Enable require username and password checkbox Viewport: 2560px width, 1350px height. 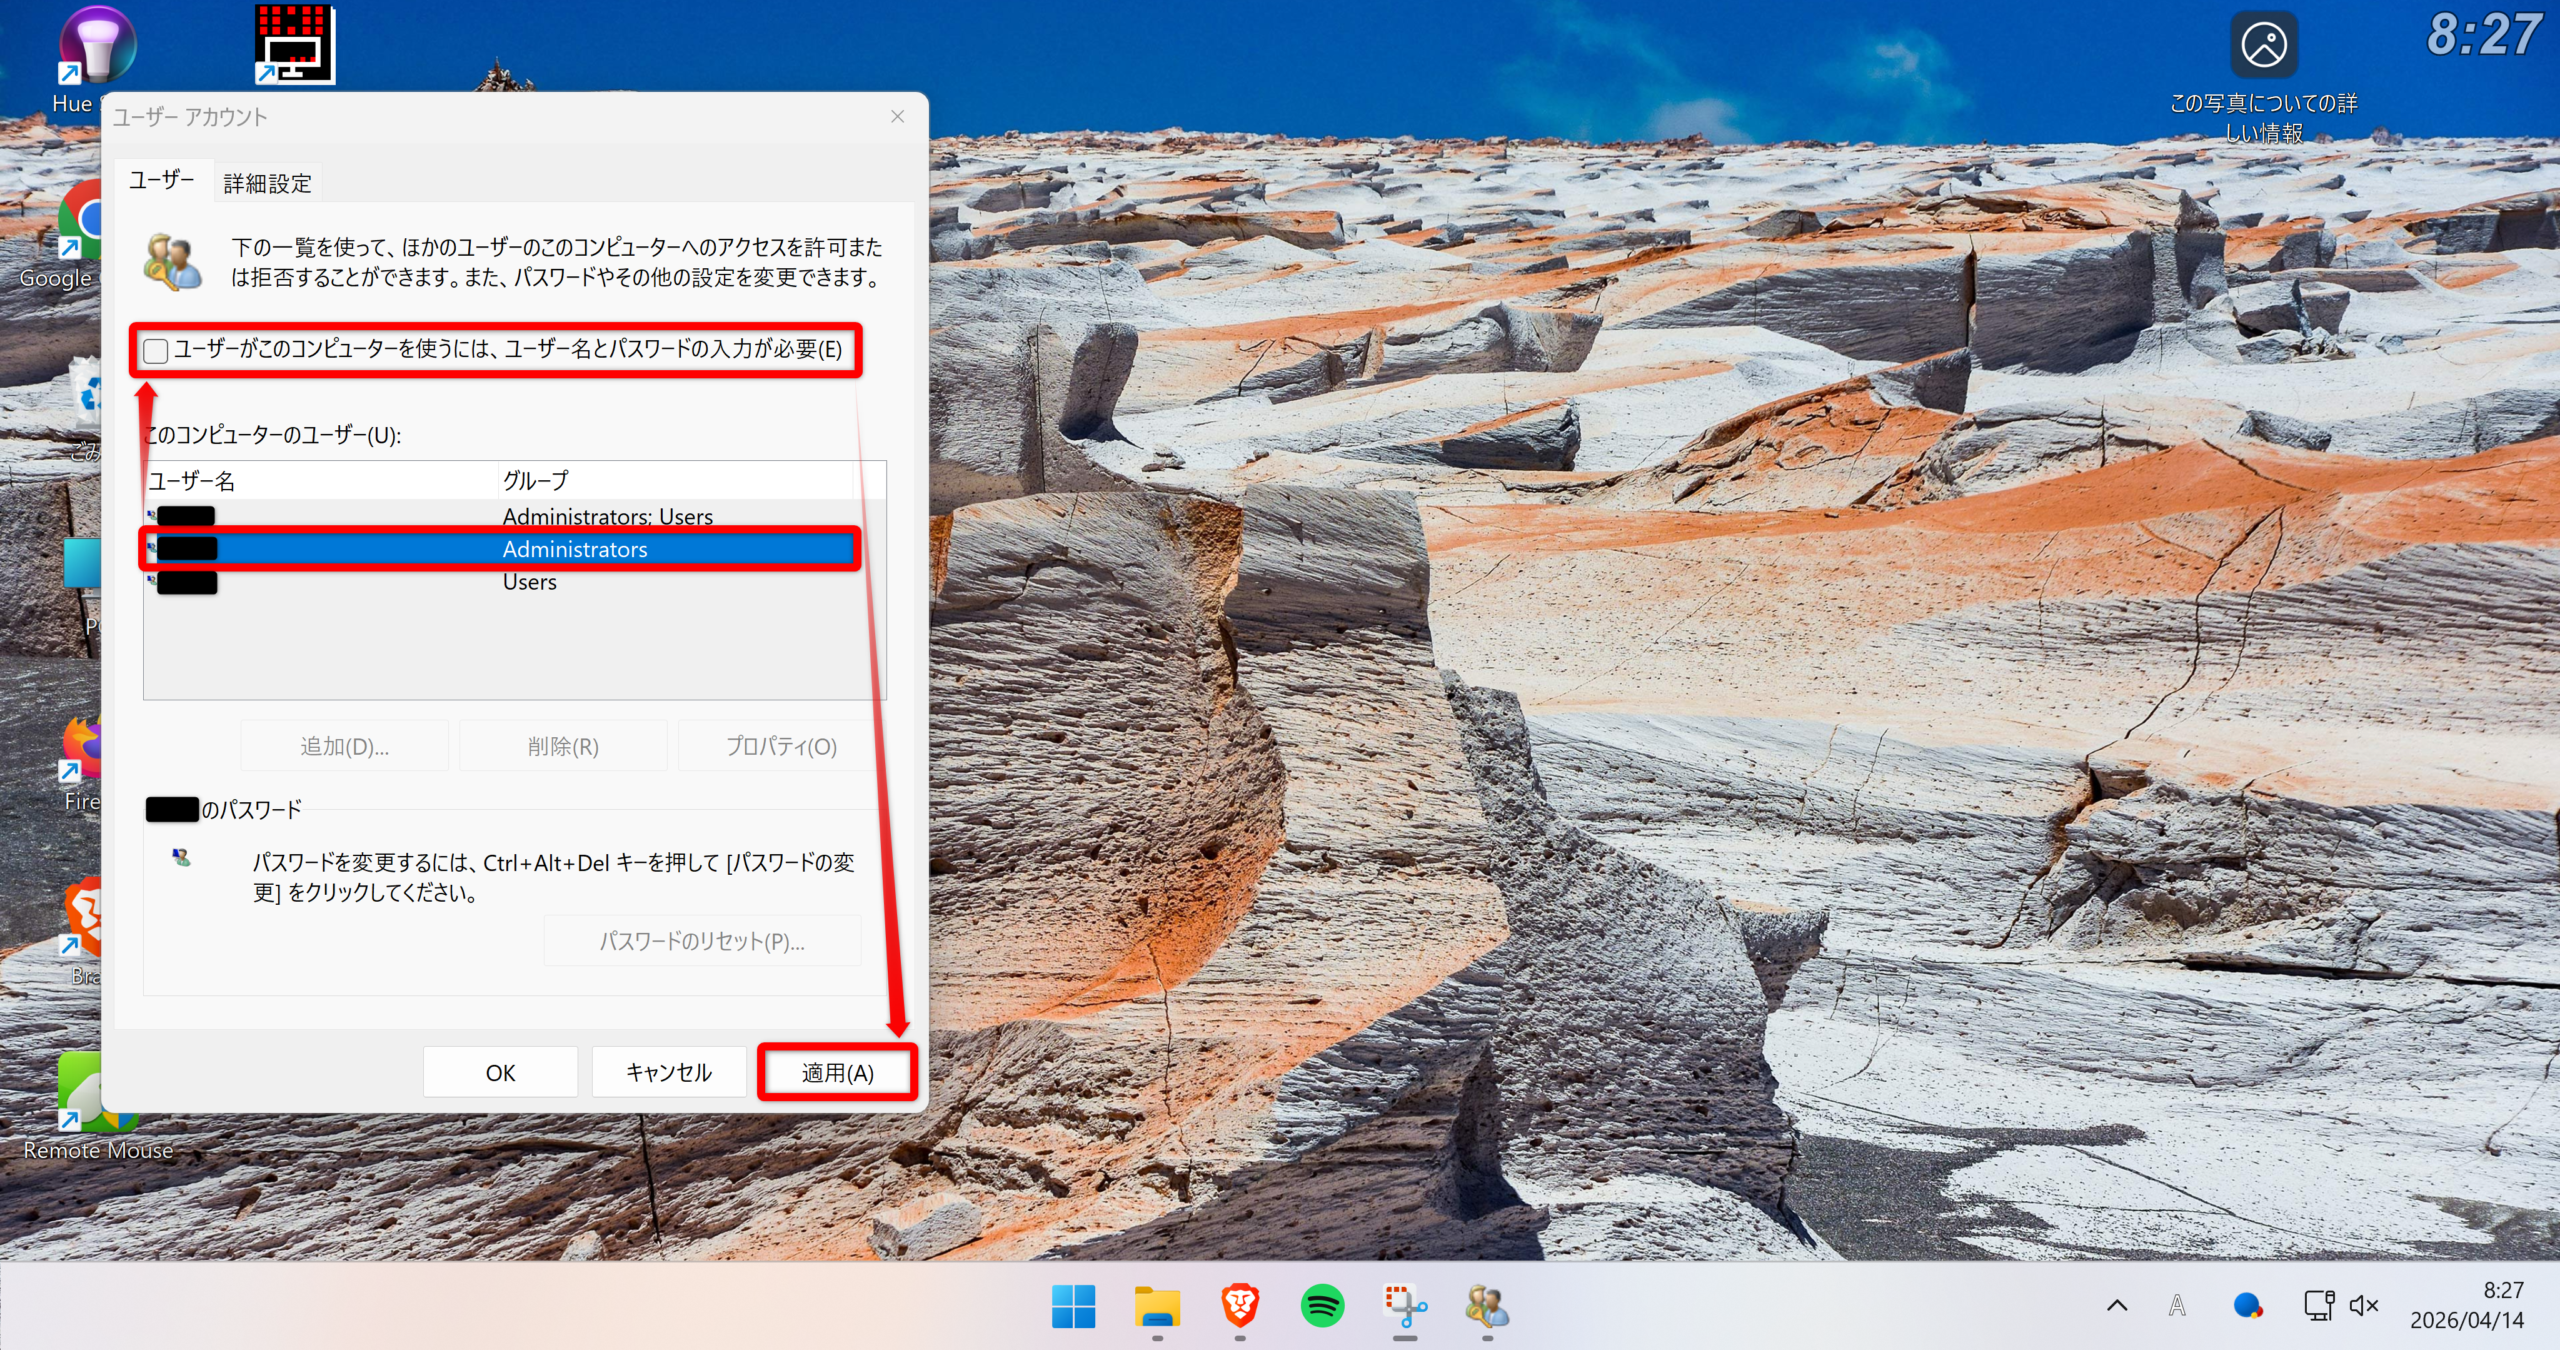(156, 351)
